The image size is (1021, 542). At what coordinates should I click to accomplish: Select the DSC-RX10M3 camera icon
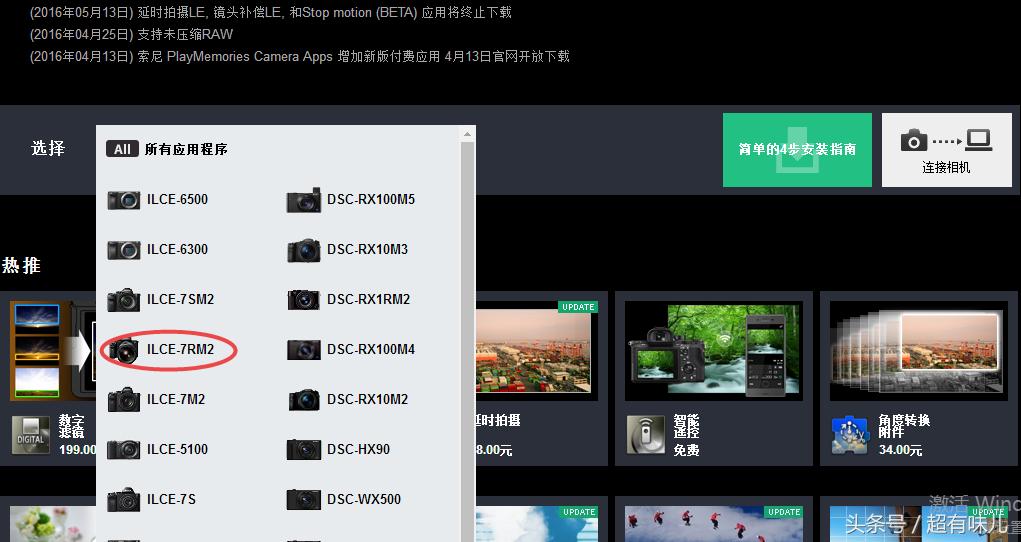(304, 250)
